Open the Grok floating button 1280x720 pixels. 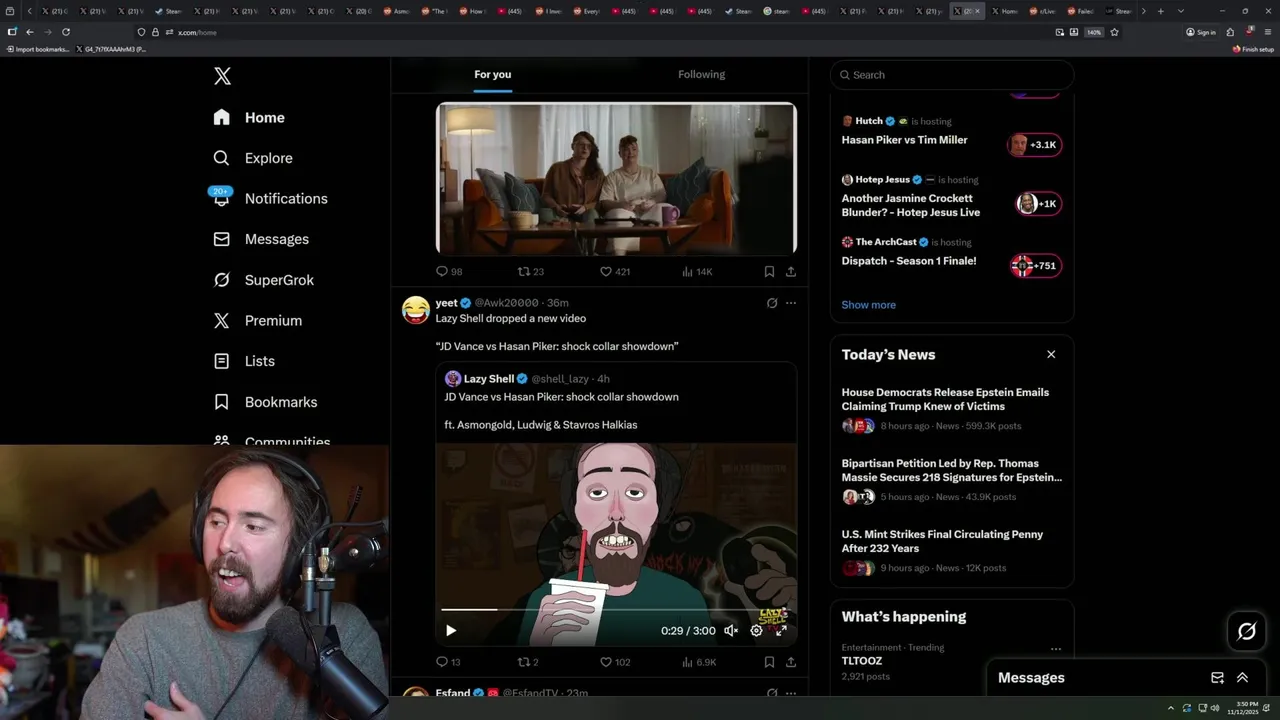[1247, 631]
